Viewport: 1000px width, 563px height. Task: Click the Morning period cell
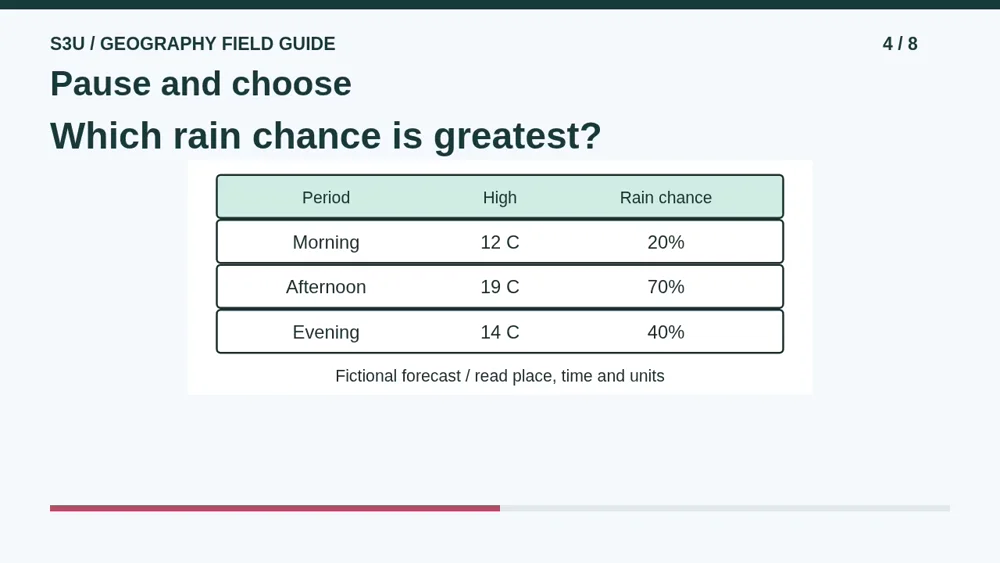tap(326, 242)
